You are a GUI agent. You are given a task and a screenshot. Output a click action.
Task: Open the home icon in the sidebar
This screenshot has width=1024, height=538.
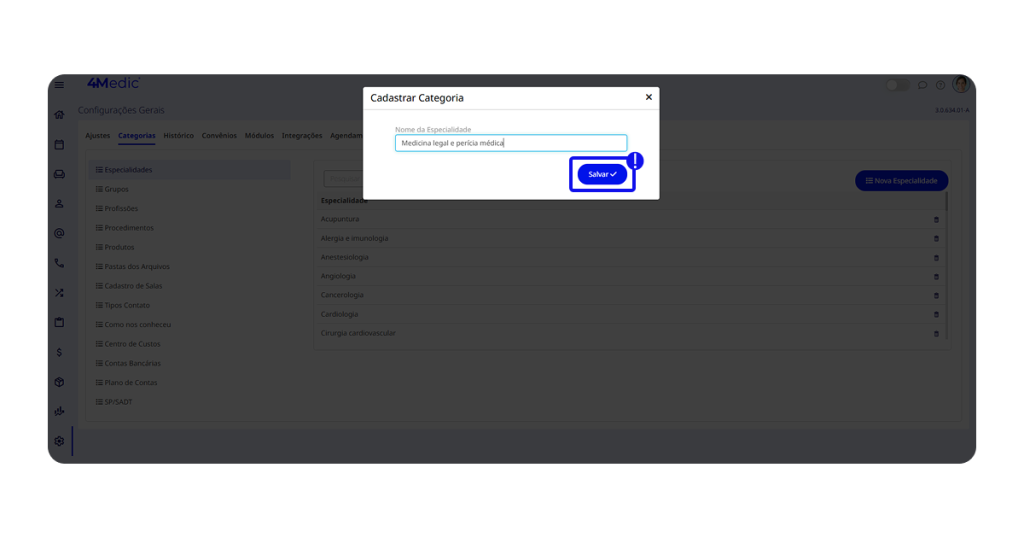[x=59, y=115]
